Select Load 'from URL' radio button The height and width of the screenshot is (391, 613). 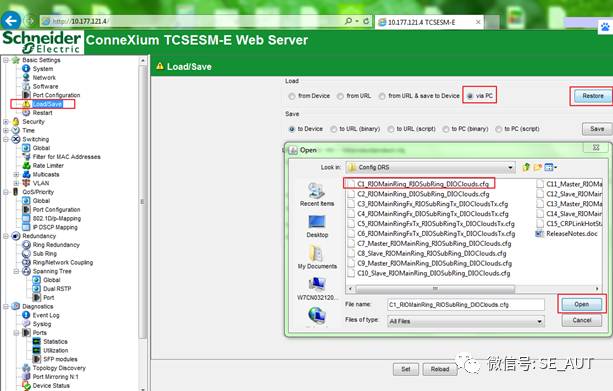tap(340, 96)
